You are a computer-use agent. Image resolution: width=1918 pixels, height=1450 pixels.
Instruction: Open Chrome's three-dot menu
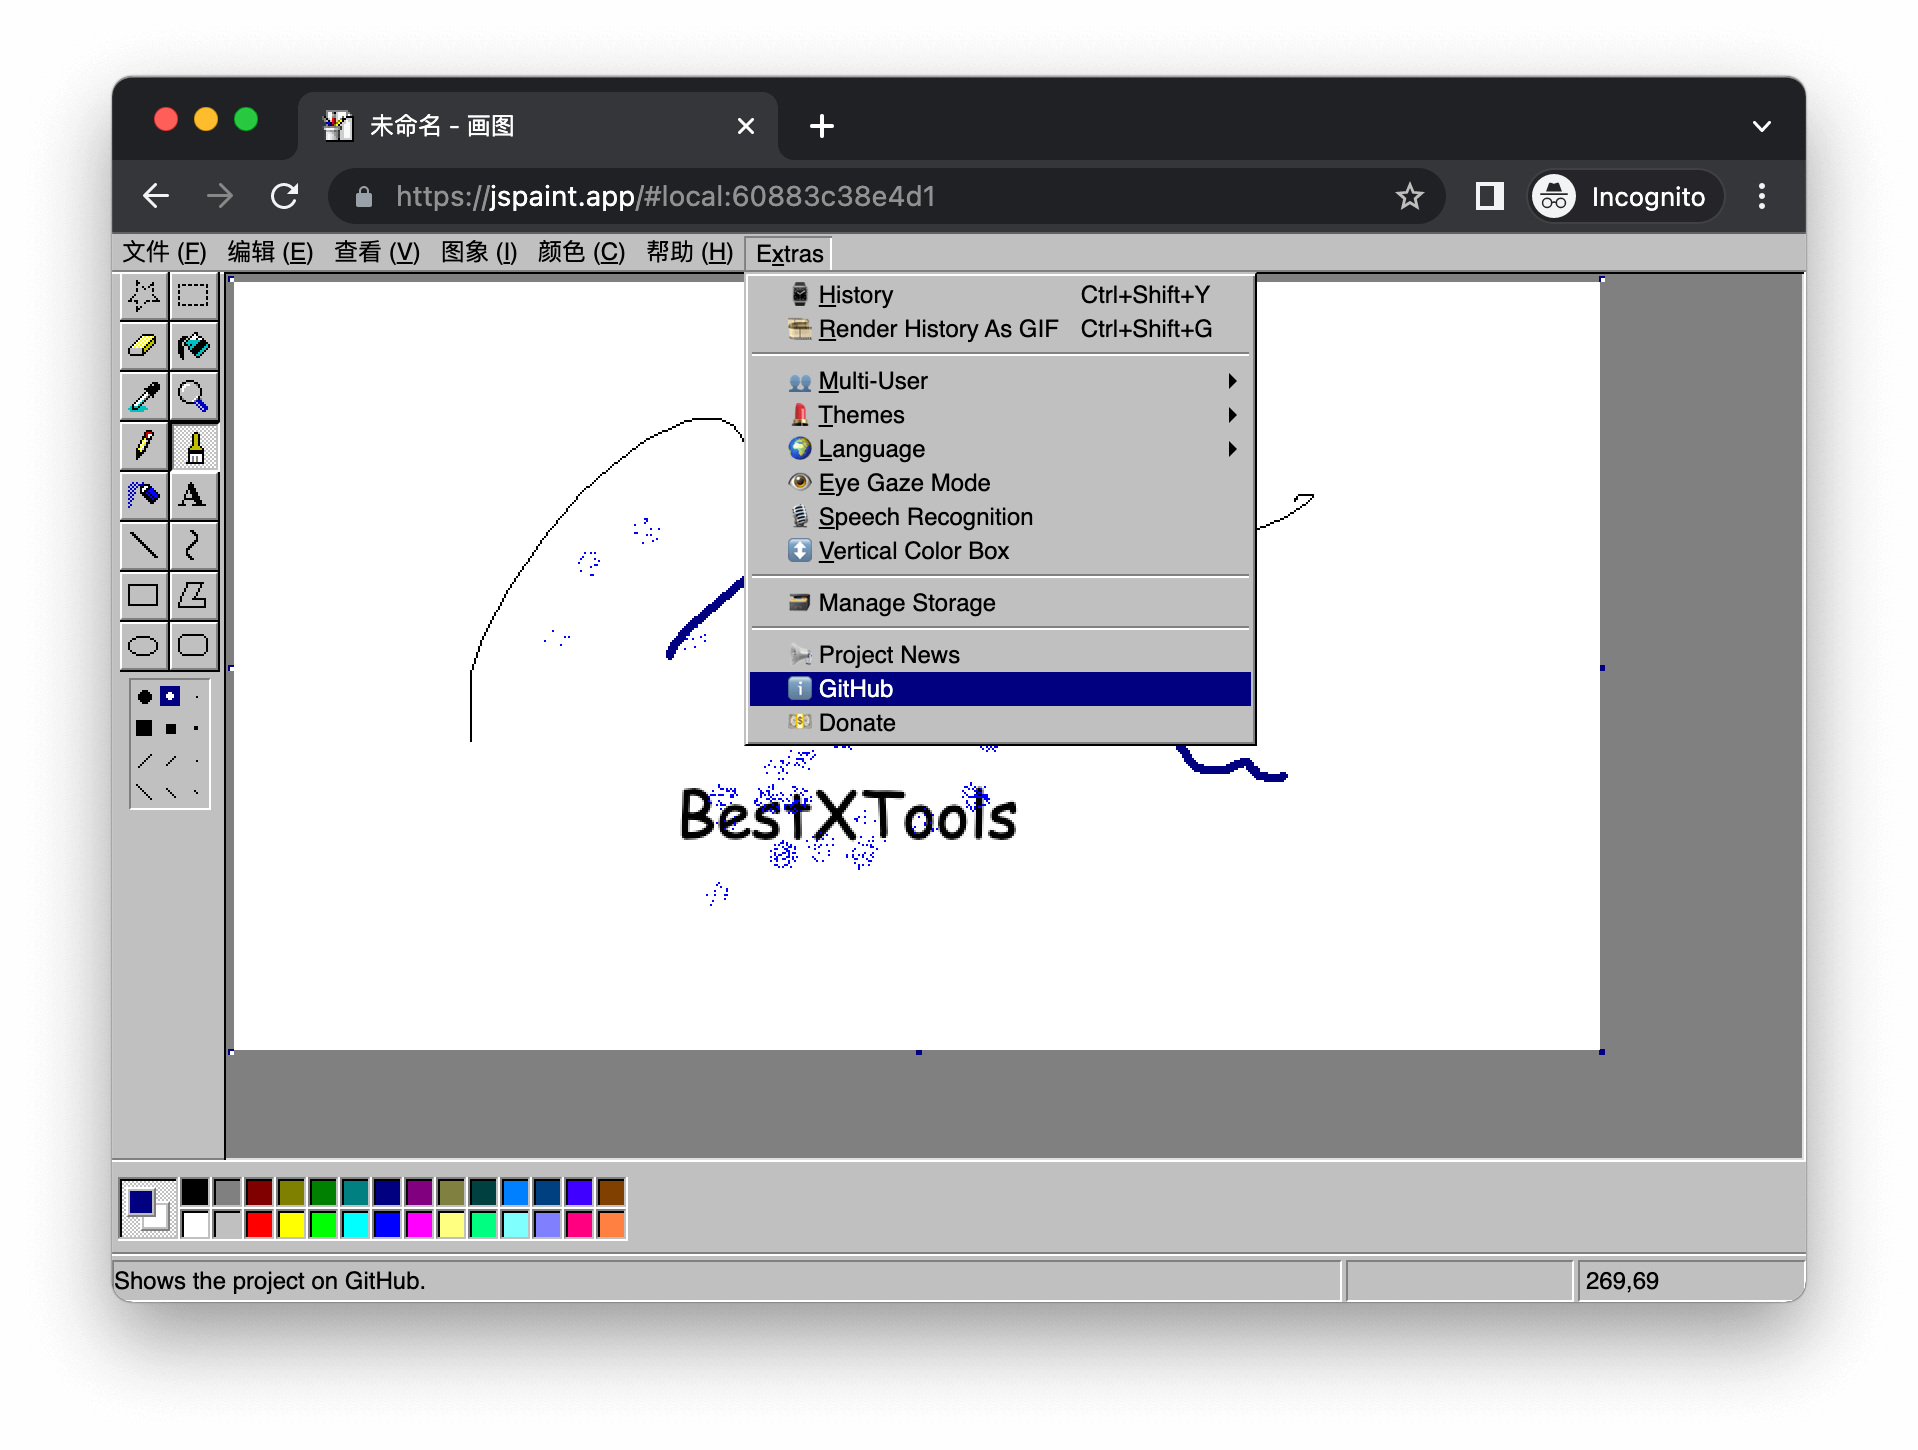click(x=1762, y=196)
